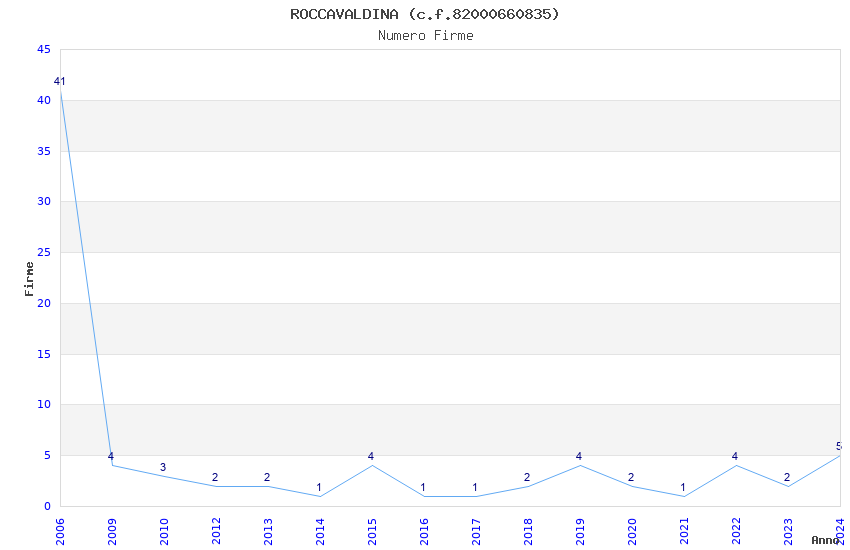Click the y-axis tick label 35
This screenshot has height=550, width=850.
tap(44, 151)
